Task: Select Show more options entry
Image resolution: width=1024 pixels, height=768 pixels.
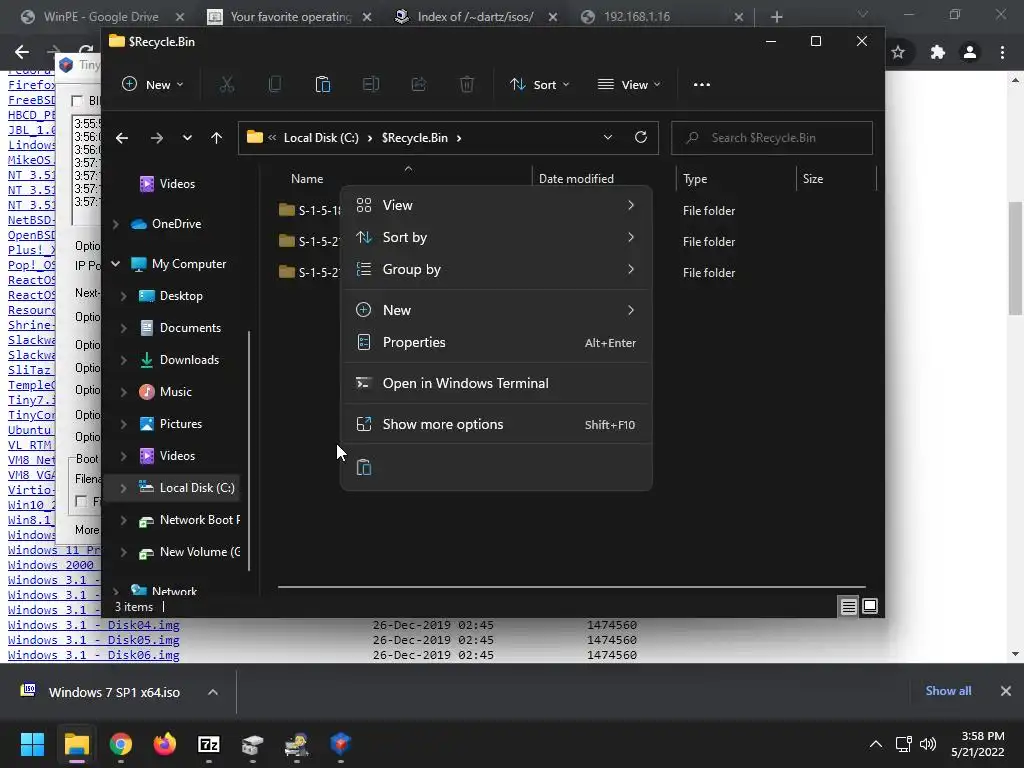Action: (x=496, y=424)
